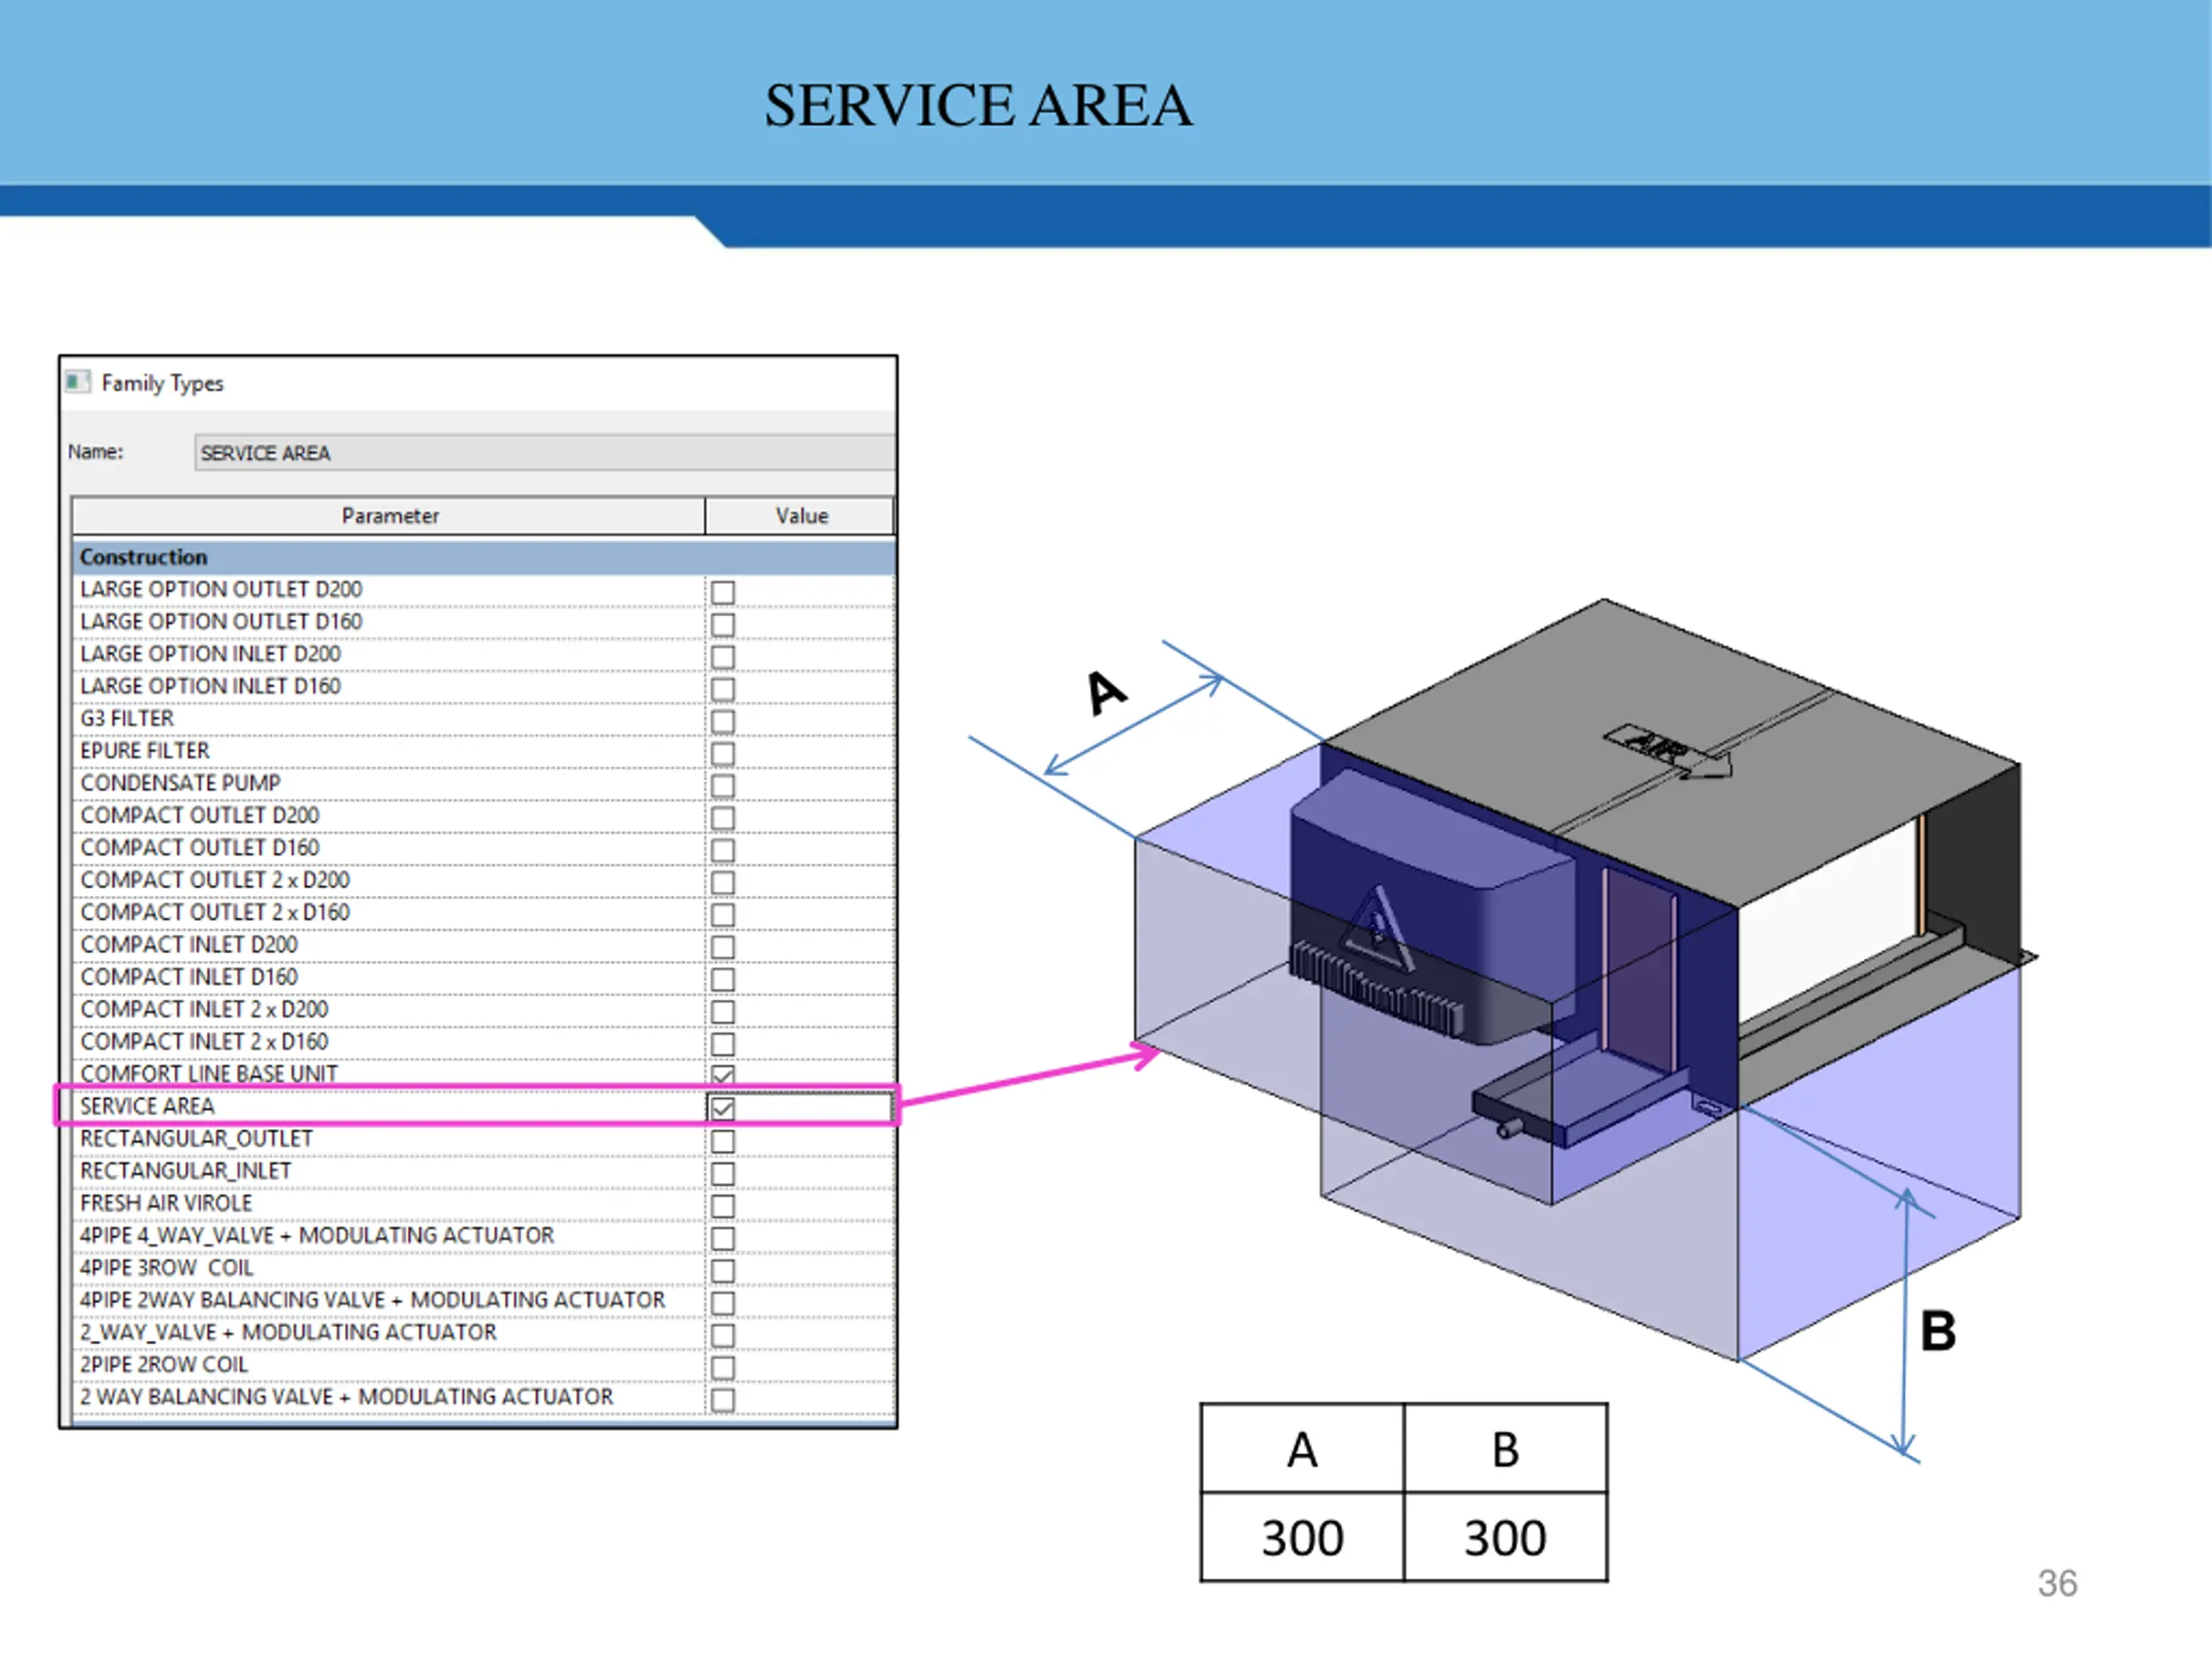Check the FRESH AIR VIROLE box
2212x1659 pixels.
click(x=722, y=1206)
